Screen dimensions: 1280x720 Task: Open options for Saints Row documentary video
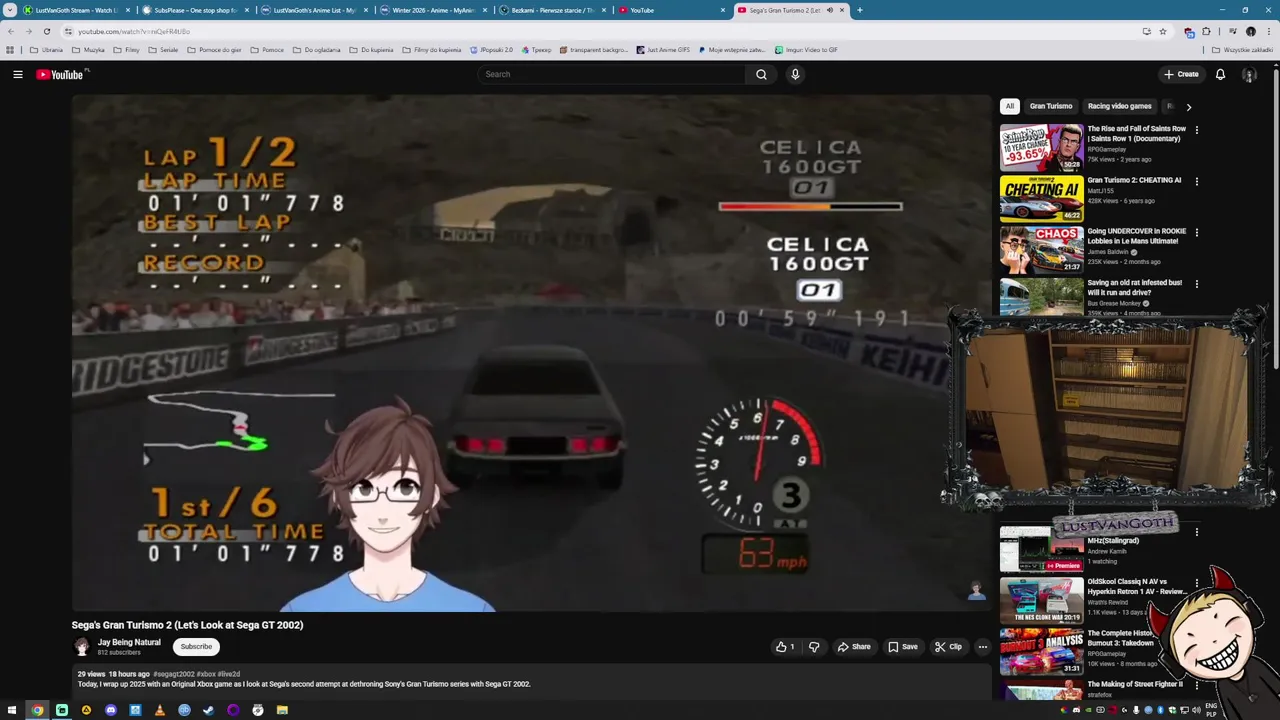click(1196, 130)
